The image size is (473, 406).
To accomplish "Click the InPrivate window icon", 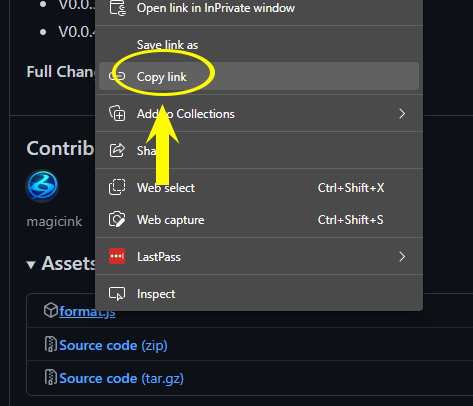I will 117,8.
